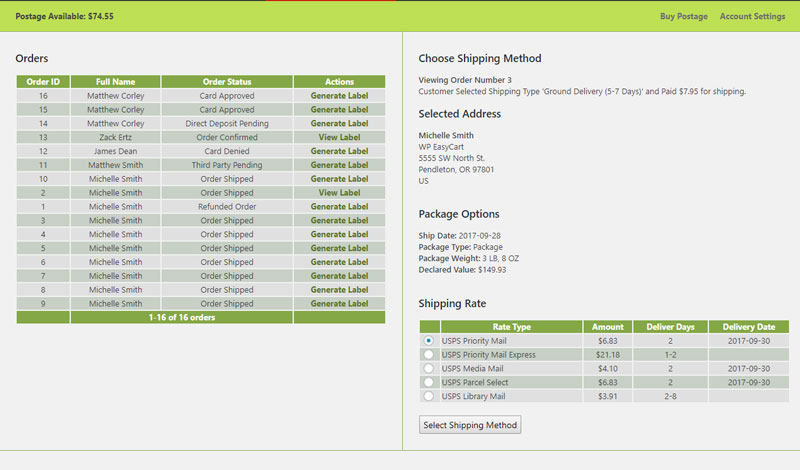Image resolution: width=800 pixels, height=470 pixels.
Task: Generate Label for order 4
Action: (339, 234)
